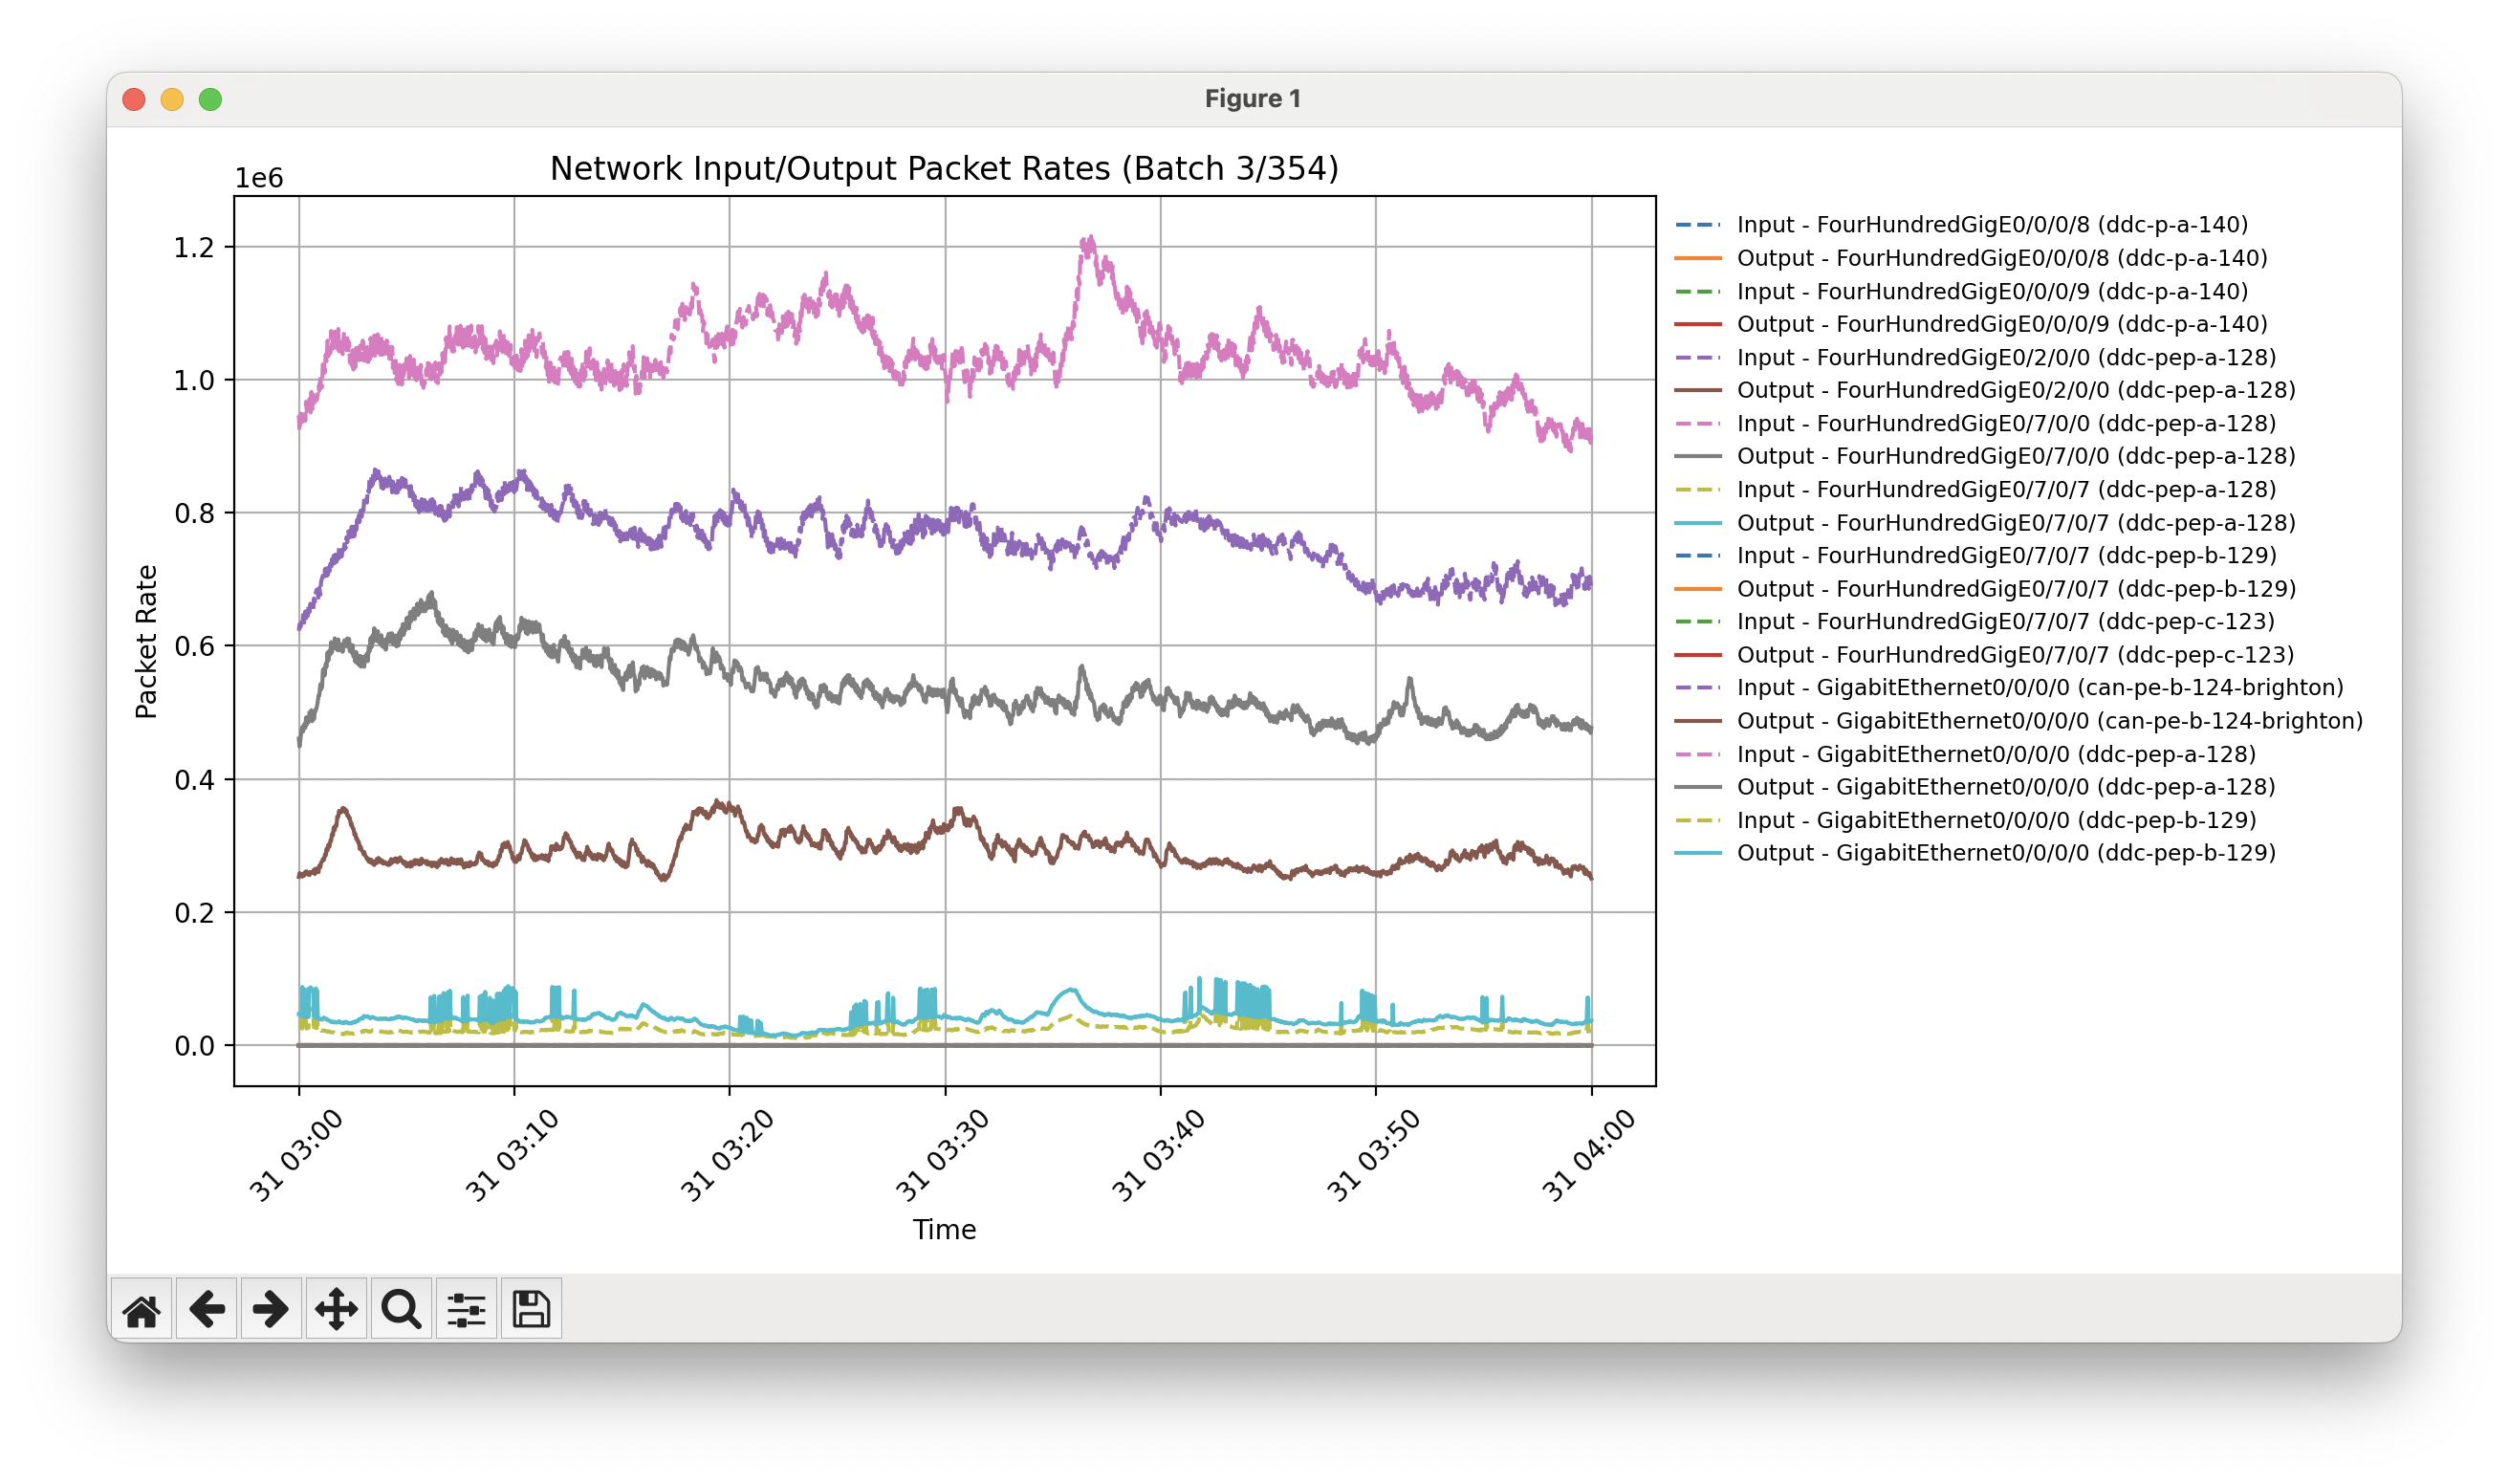Click the green window zoom button

click(210, 99)
